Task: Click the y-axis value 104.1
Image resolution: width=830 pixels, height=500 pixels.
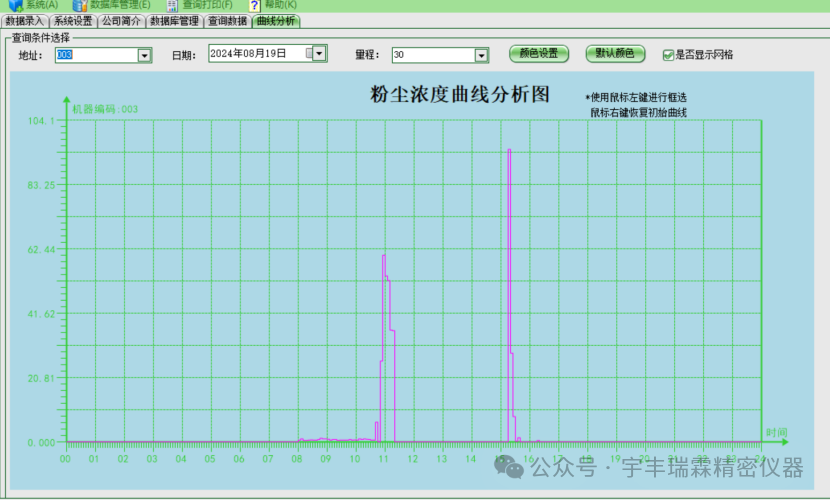Action: [41, 121]
